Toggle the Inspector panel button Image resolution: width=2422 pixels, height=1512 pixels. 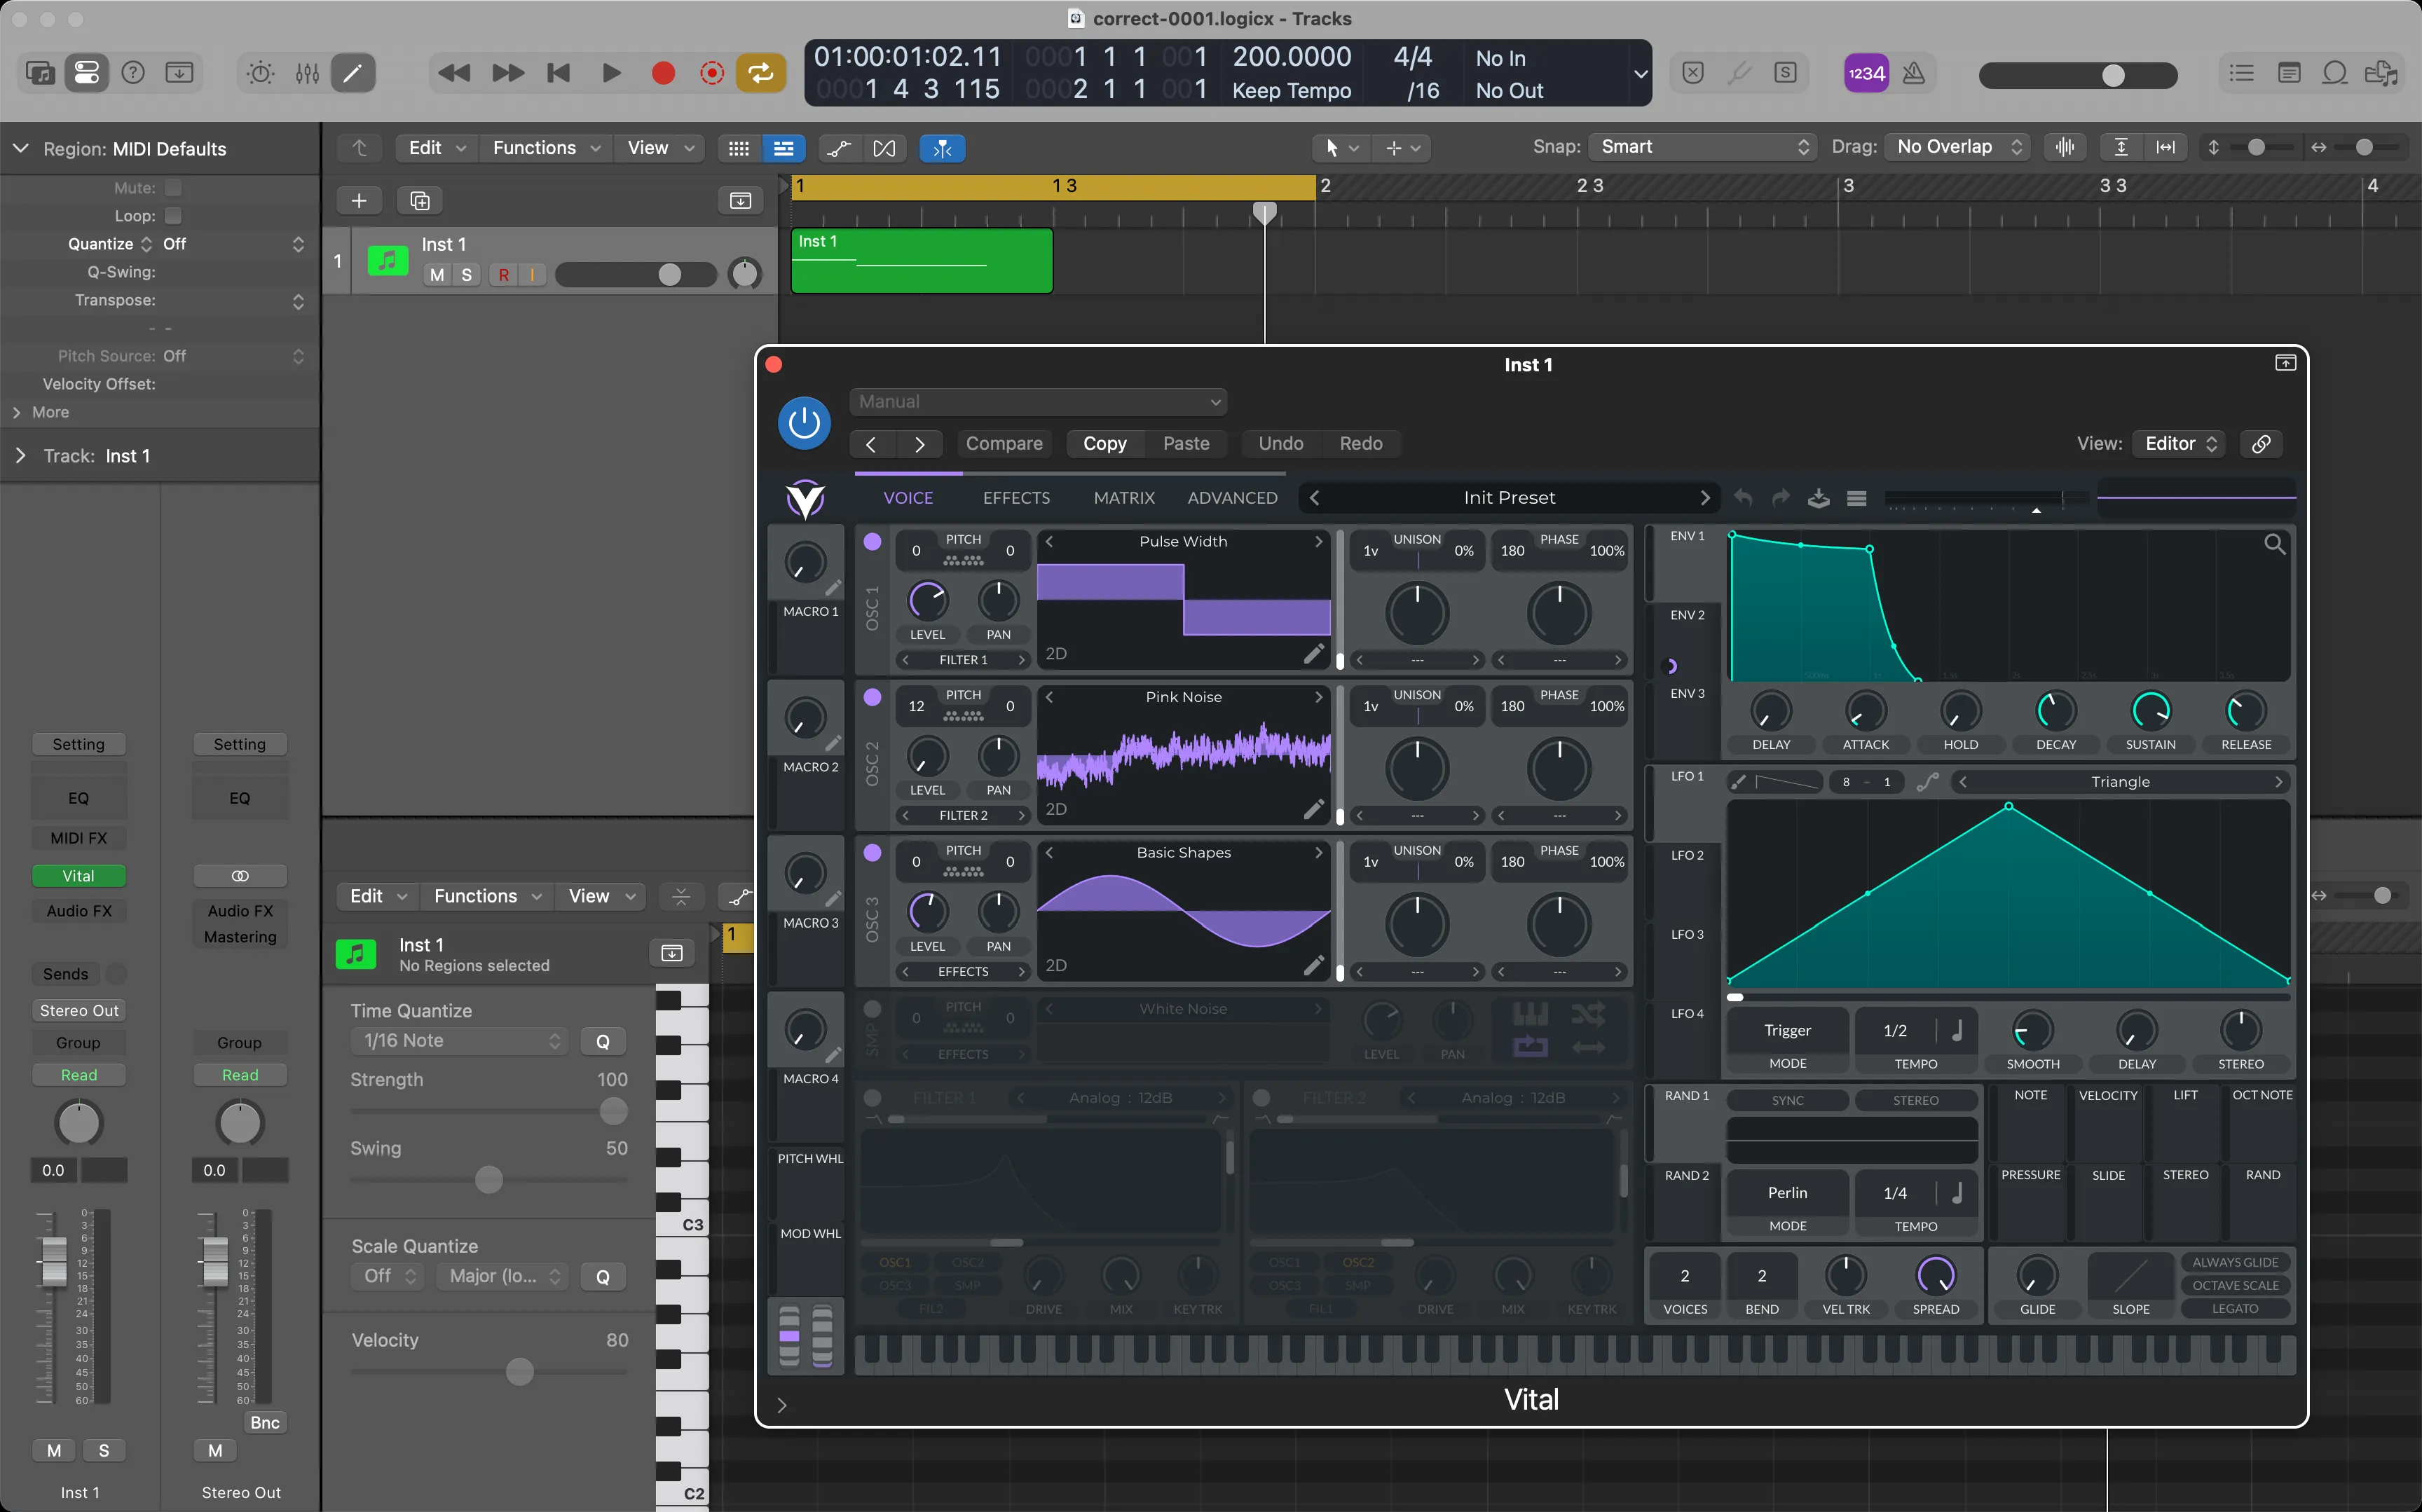click(x=87, y=73)
